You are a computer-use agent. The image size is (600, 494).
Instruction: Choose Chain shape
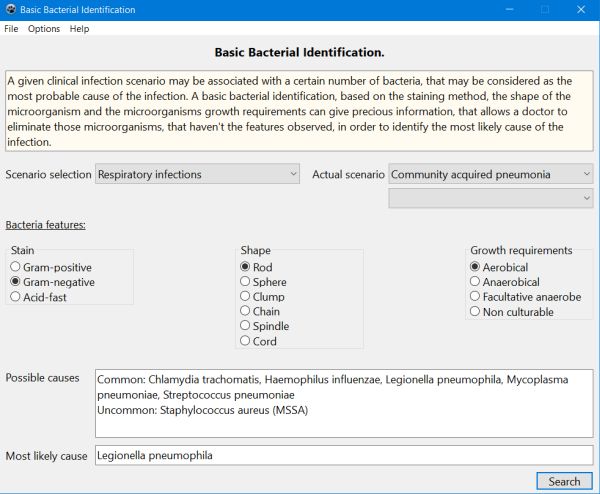260,311
